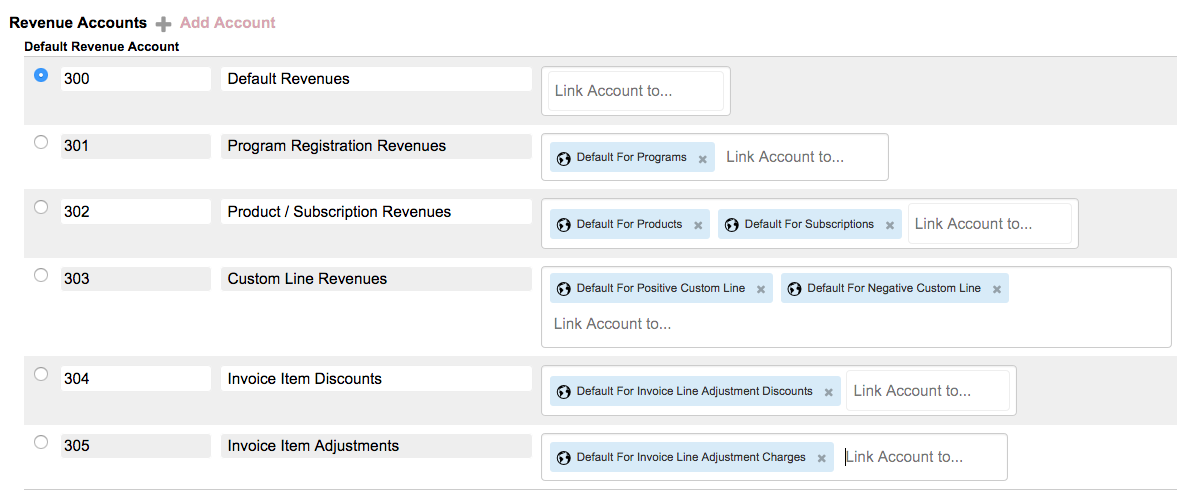The width and height of the screenshot is (1177, 501).
Task: Remove Invoice Line Adjustment Charges tag
Action: pos(821,458)
